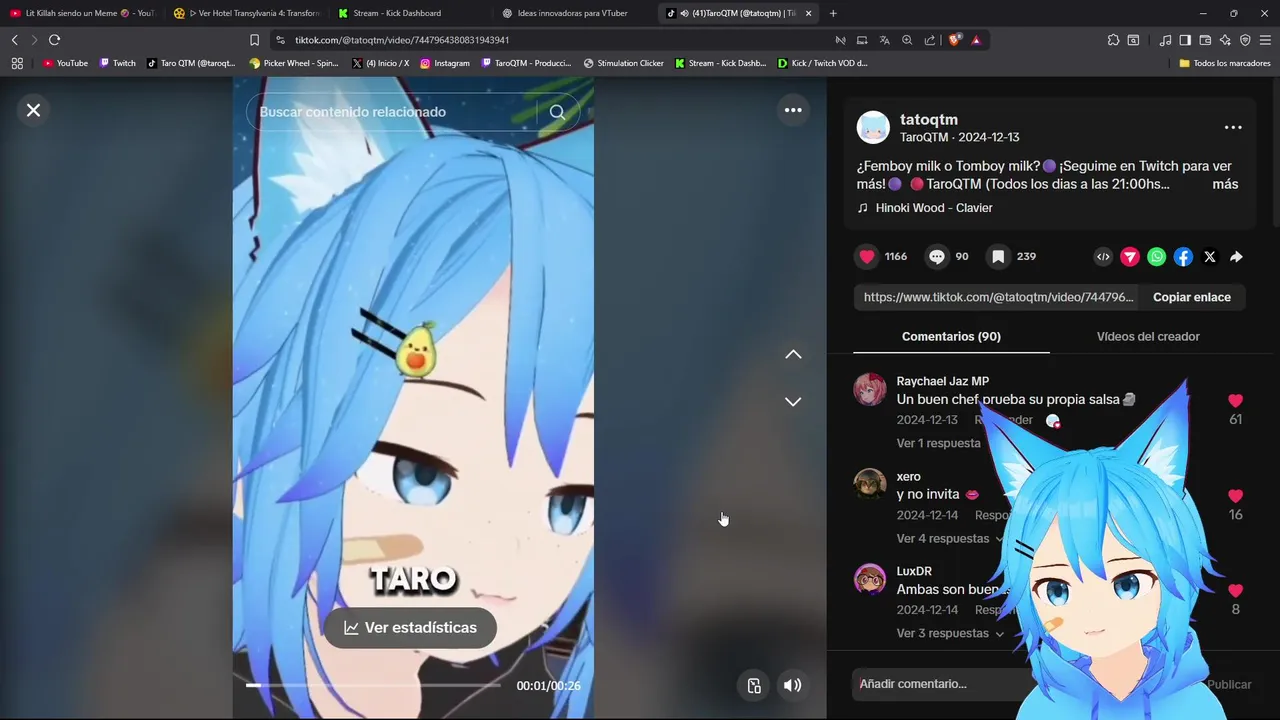Open the creator's three-dot options menu
The image size is (1280, 720).
coord(1233,127)
